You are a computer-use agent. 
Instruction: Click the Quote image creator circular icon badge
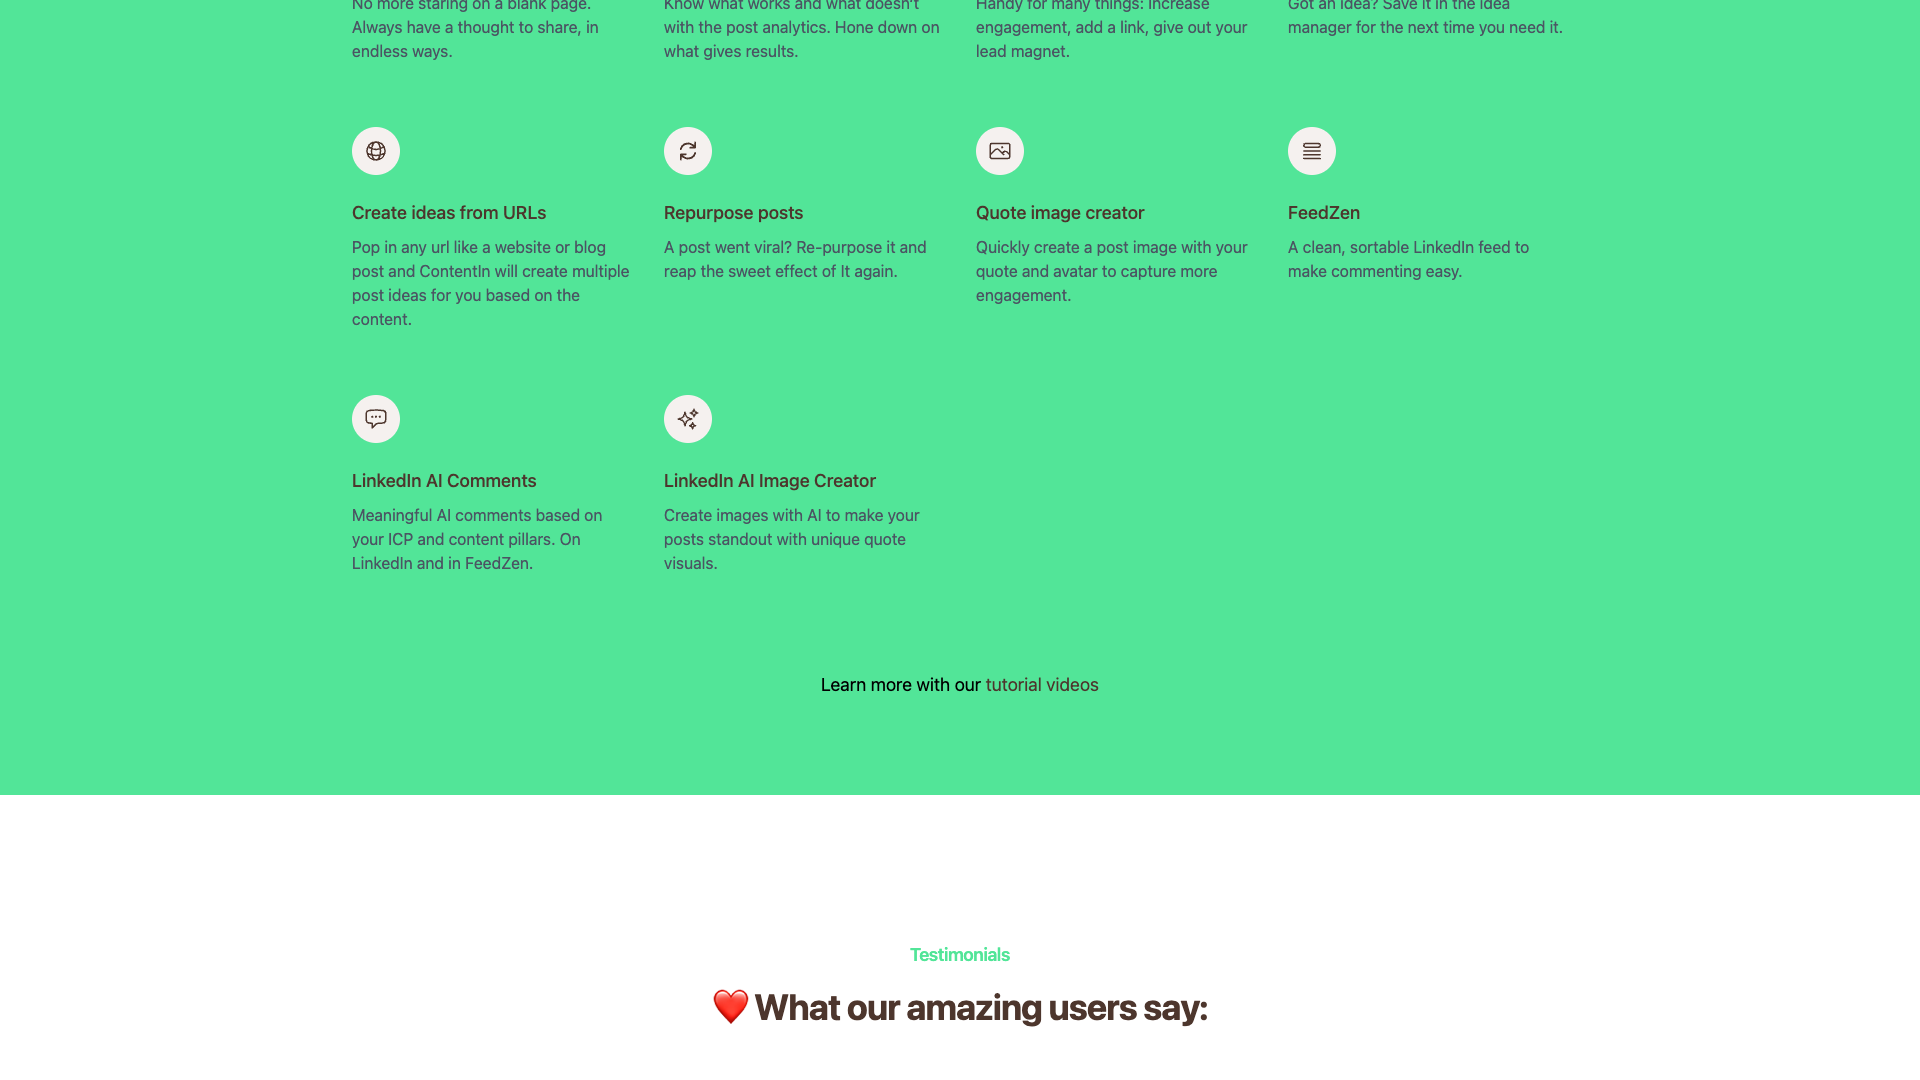999,151
